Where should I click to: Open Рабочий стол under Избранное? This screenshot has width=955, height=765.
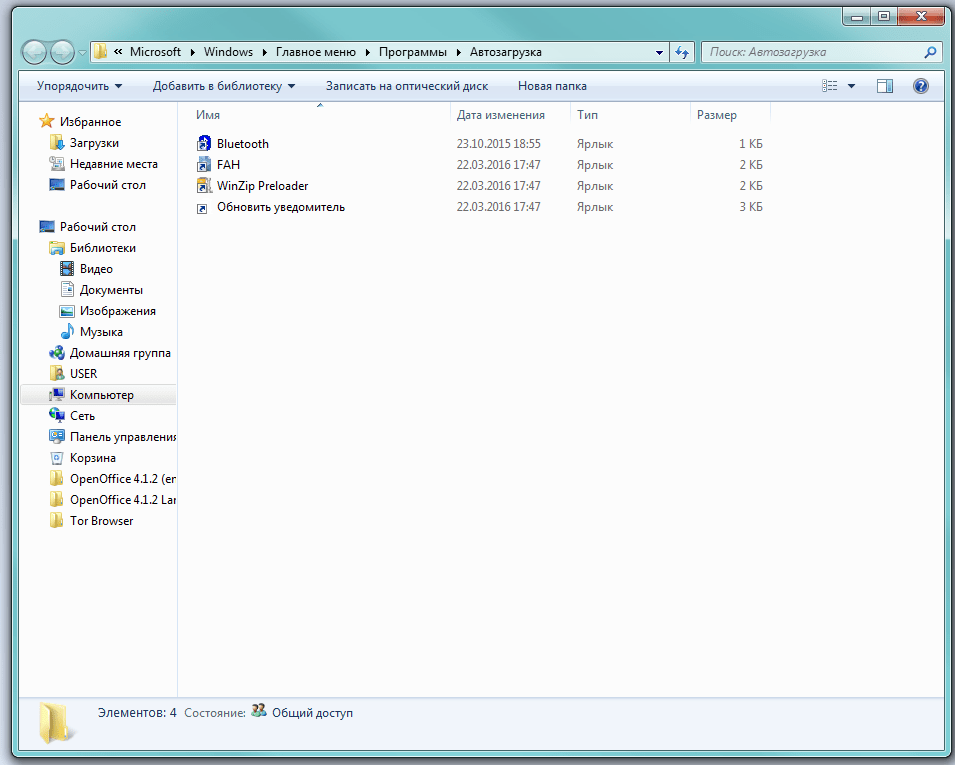coord(108,185)
